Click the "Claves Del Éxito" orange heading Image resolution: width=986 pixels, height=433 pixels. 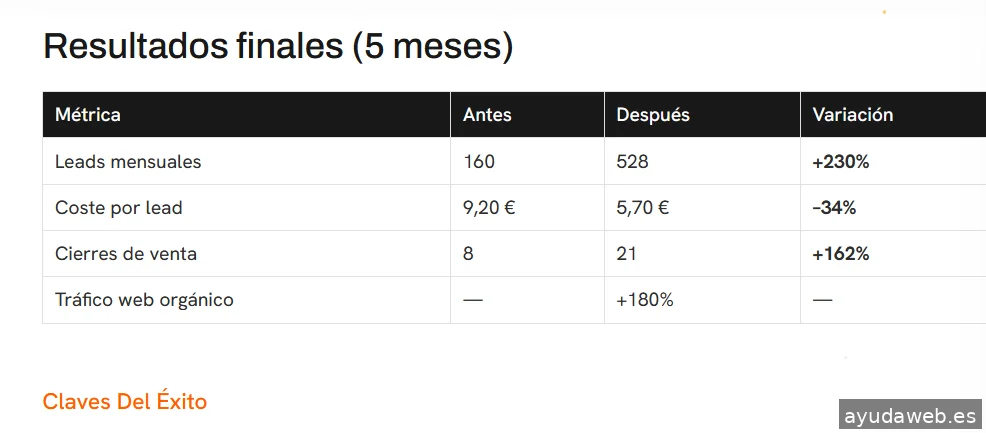click(x=125, y=402)
